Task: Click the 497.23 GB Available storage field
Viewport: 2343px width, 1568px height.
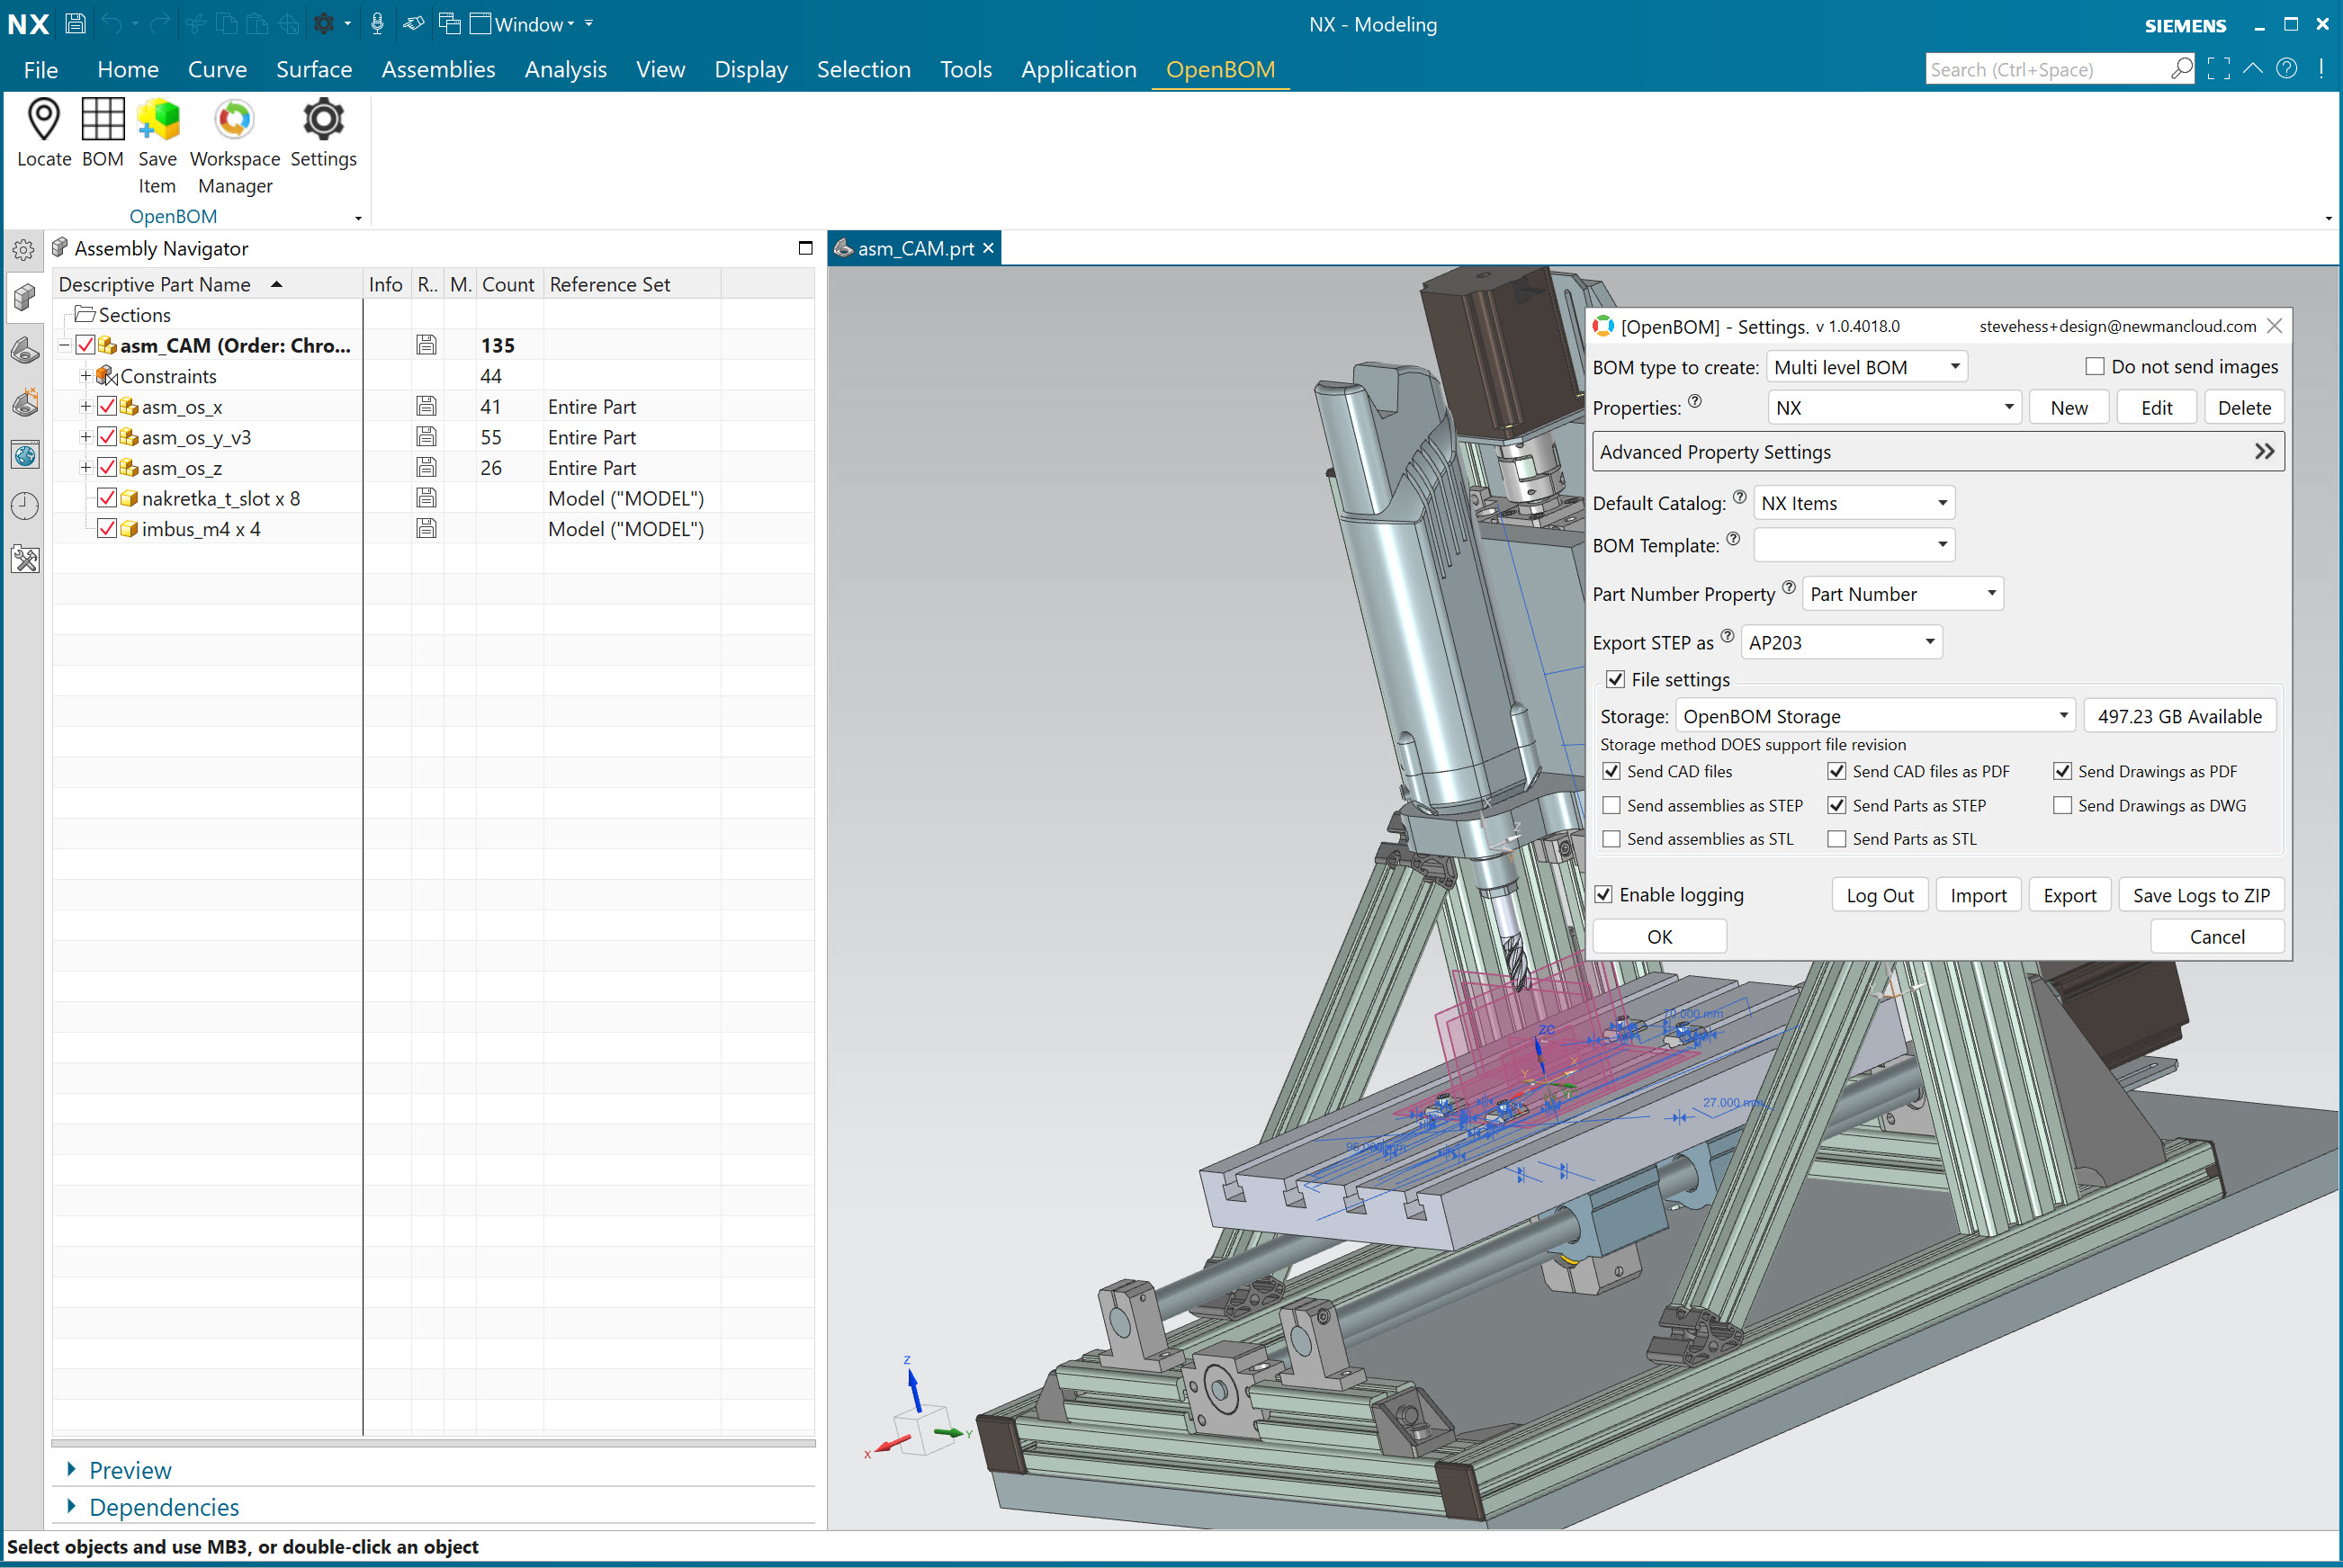Action: click(2179, 716)
